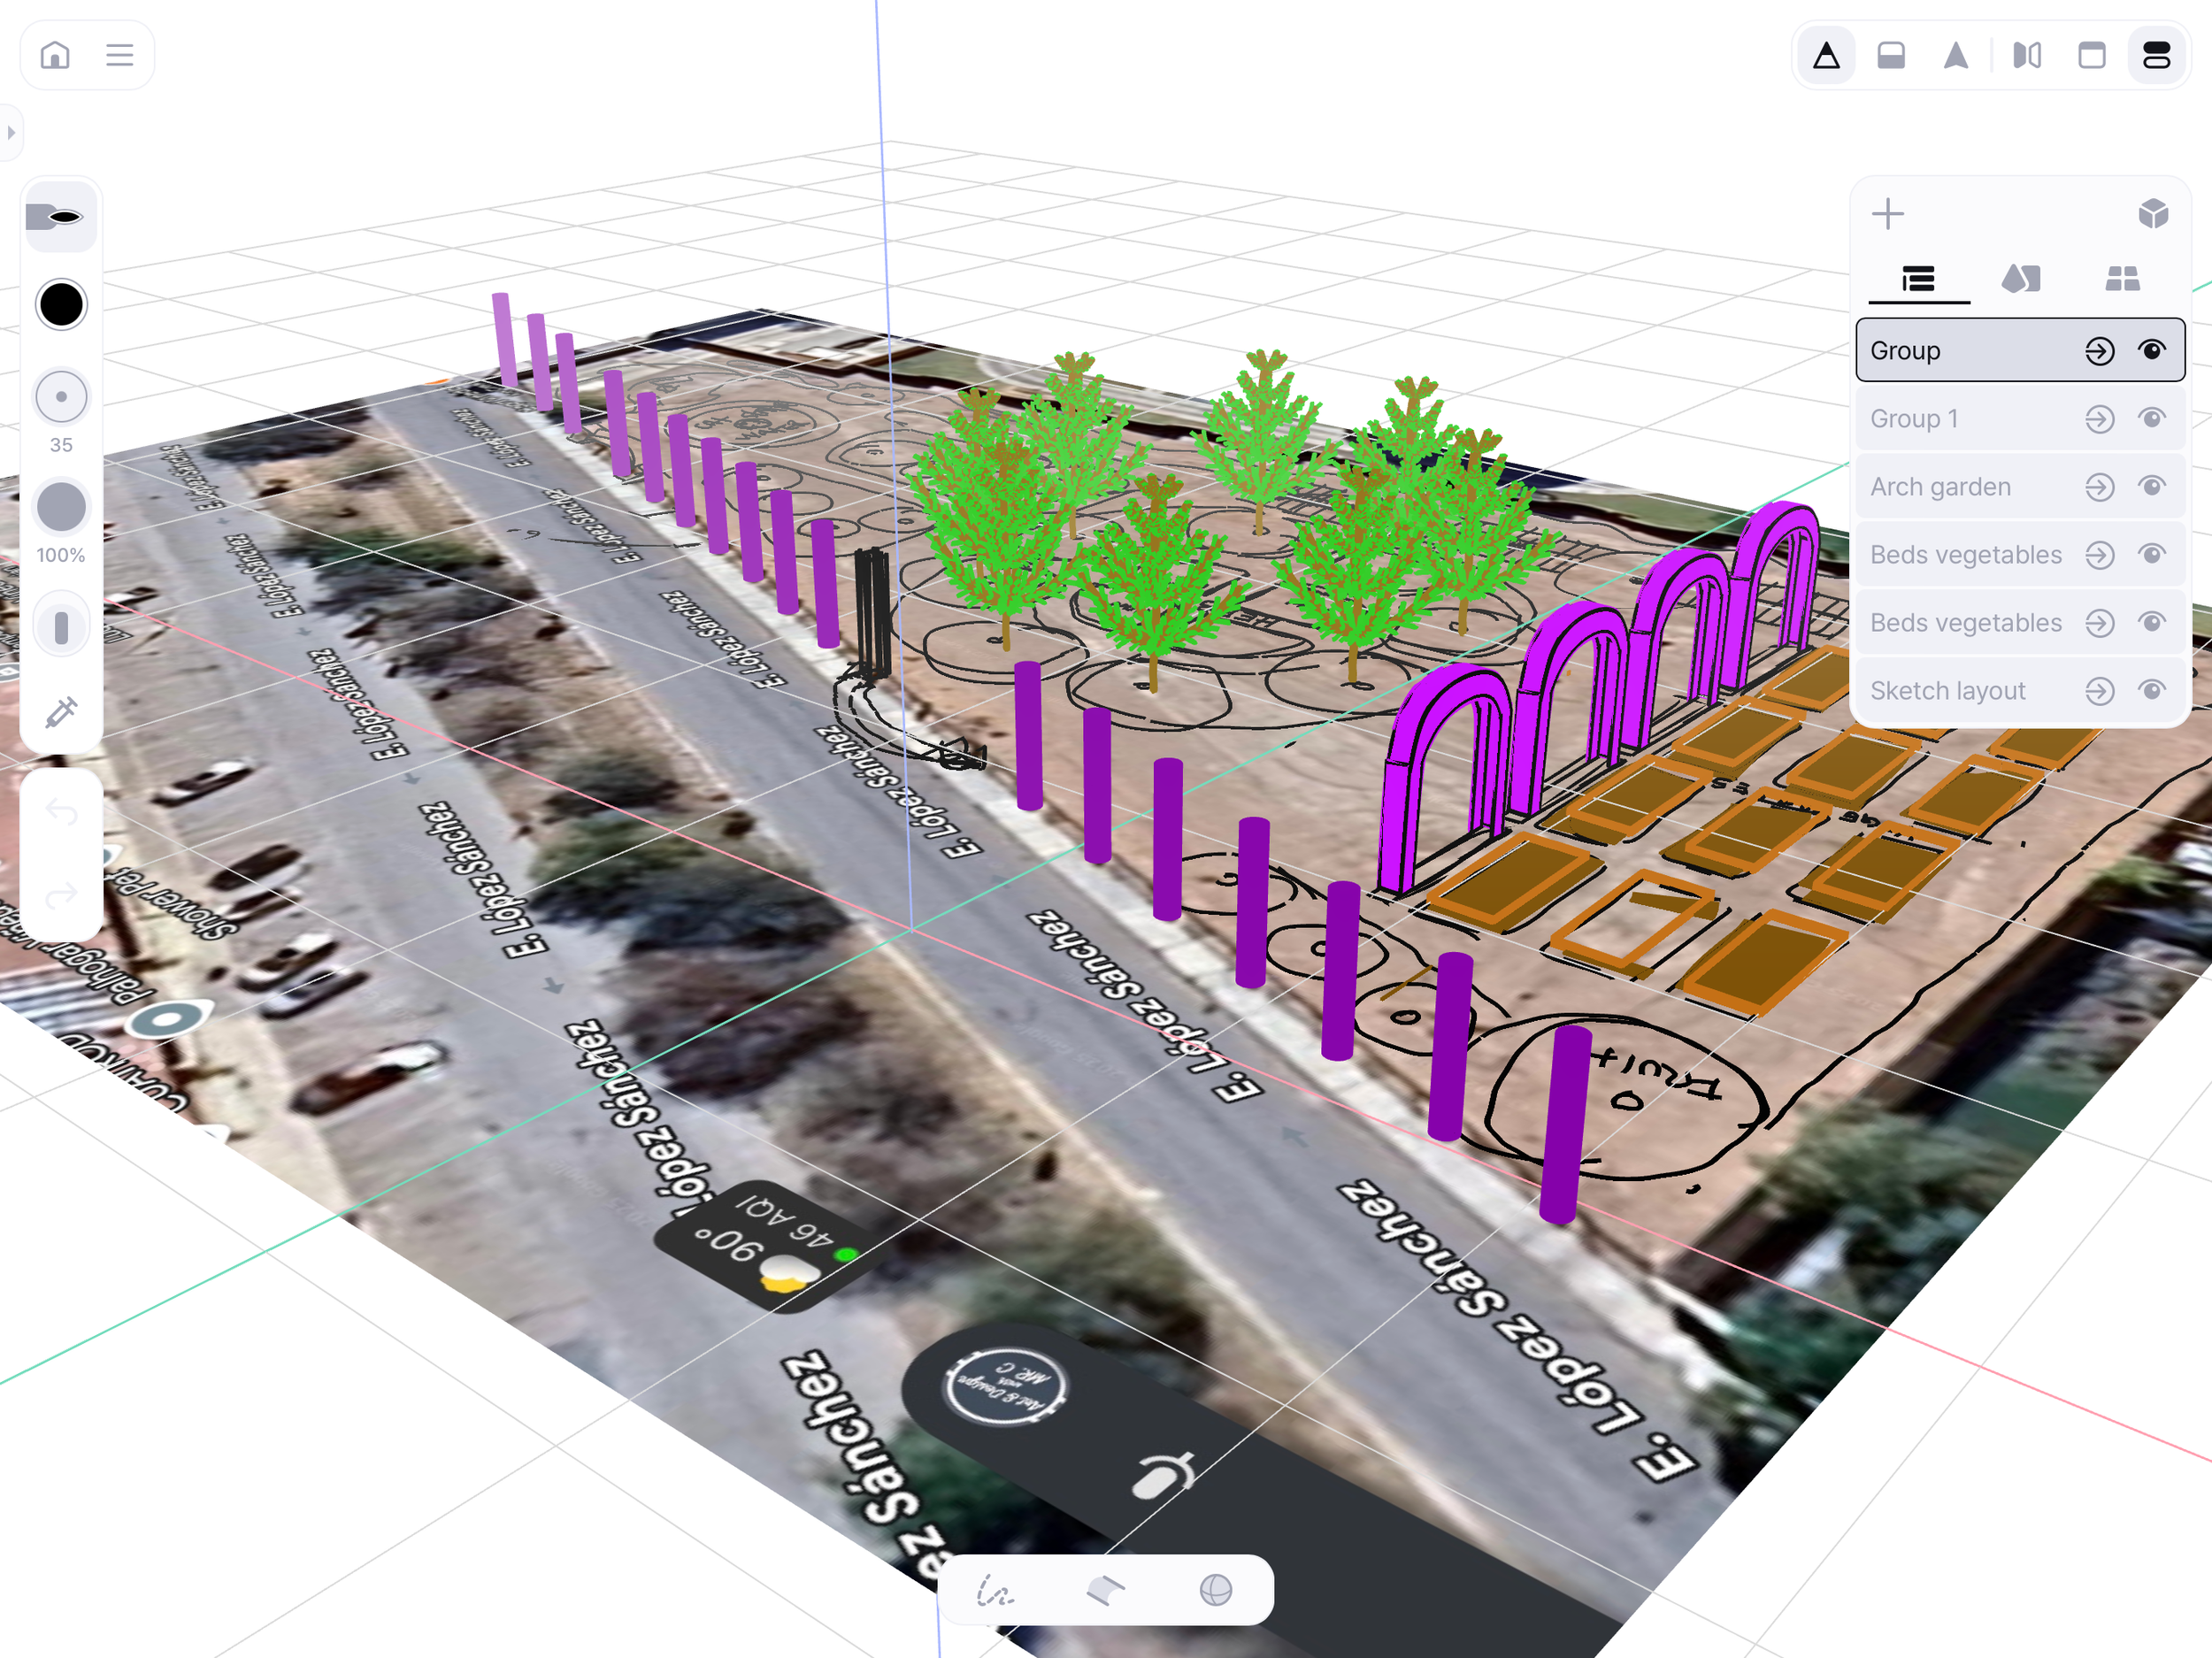The width and height of the screenshot is (2212, 1658).
Task: Toggle visibility of Sketch layout layer
Action: [2151, 690]
